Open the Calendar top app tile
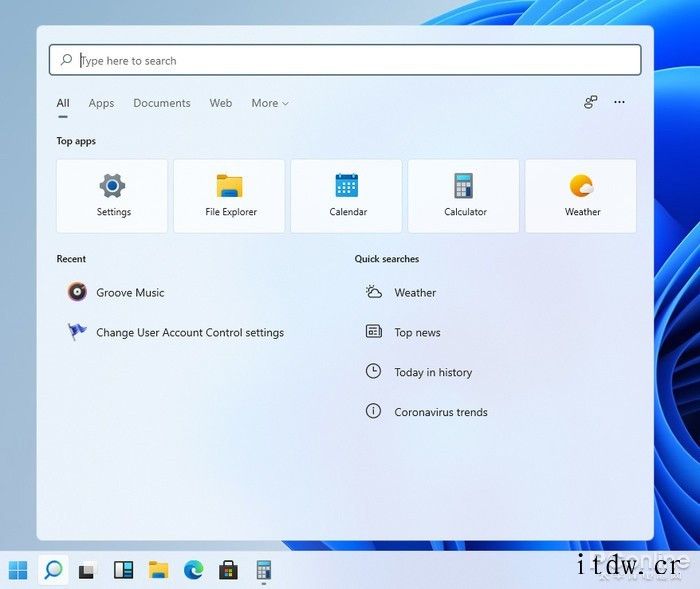 (x=346, y=196)
